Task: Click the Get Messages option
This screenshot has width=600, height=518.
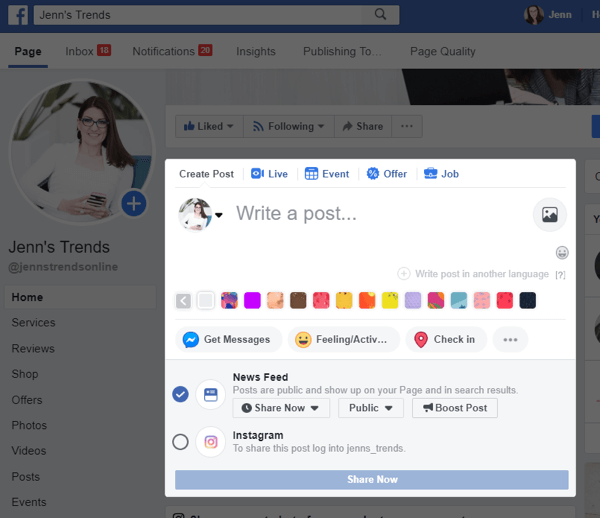Action: (227, 340)
